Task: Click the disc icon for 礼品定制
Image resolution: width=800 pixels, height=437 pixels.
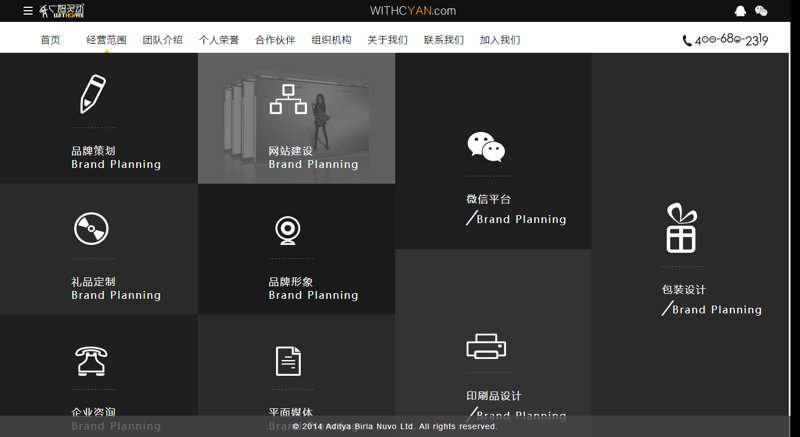Action: click(91, 228)
